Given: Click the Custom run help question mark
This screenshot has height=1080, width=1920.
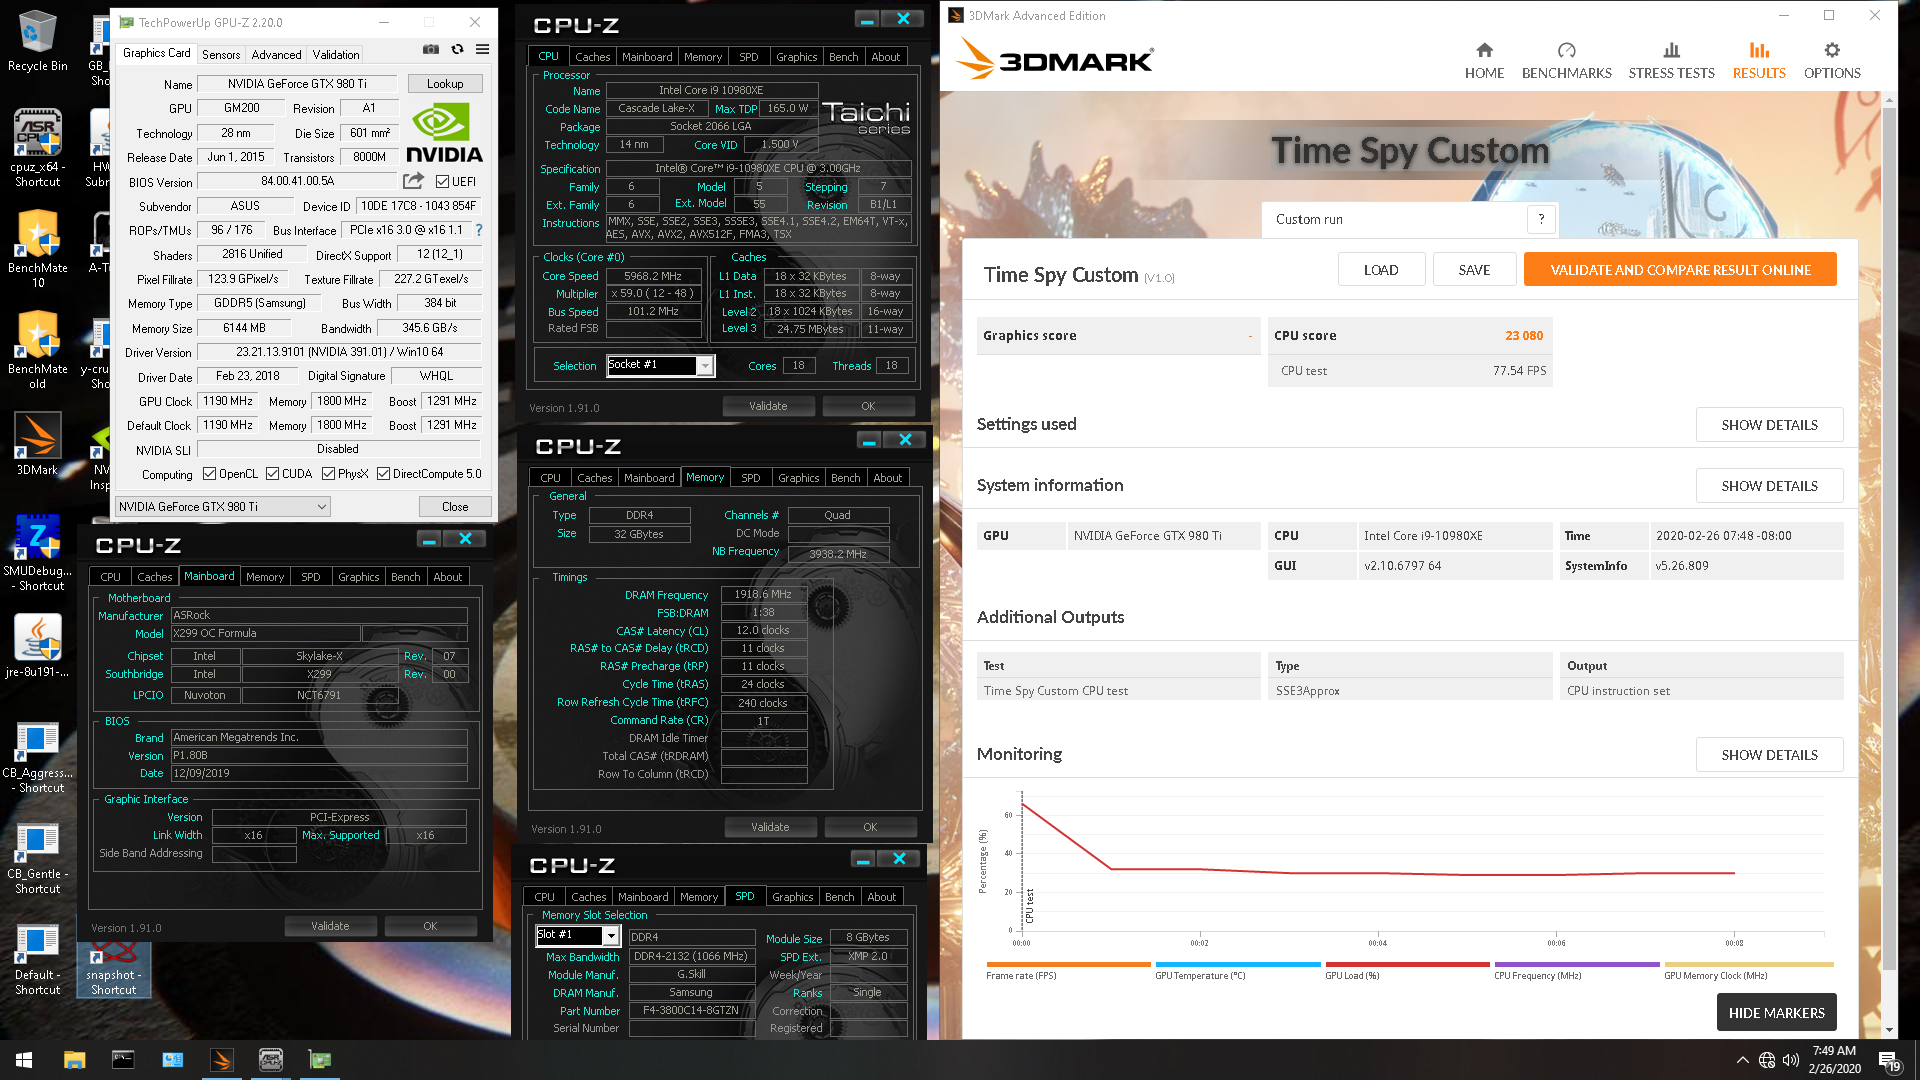Looking at the screenshot, I should click(x=1541, y=219).
